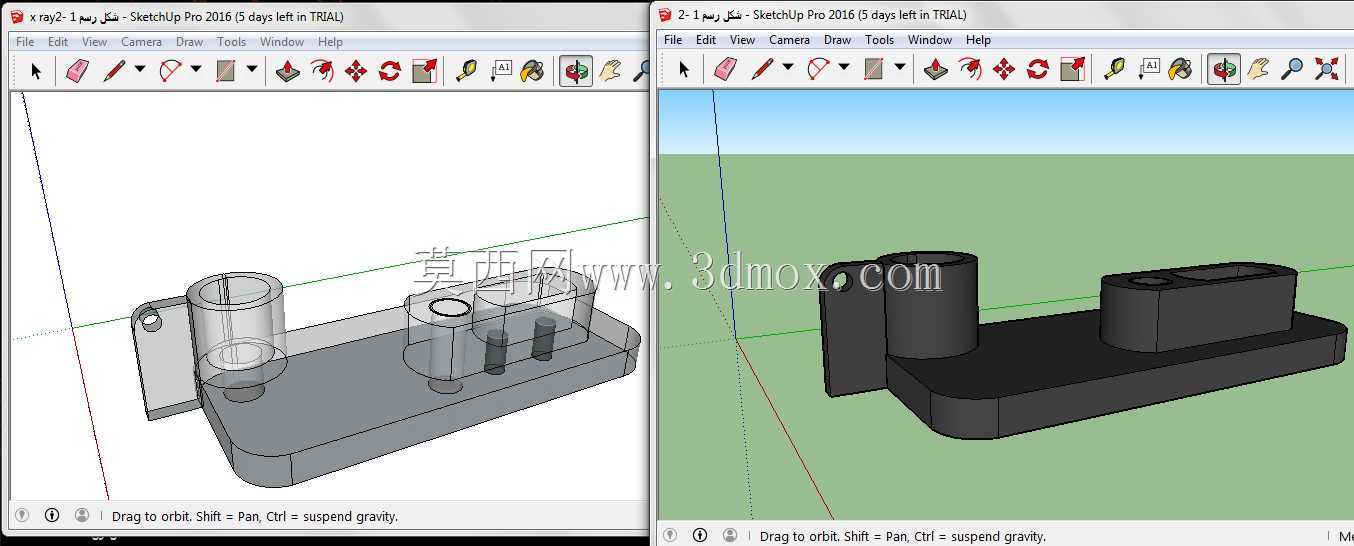
Task: Open the Window menu in x ray2 window
Action: pos(282,42)
